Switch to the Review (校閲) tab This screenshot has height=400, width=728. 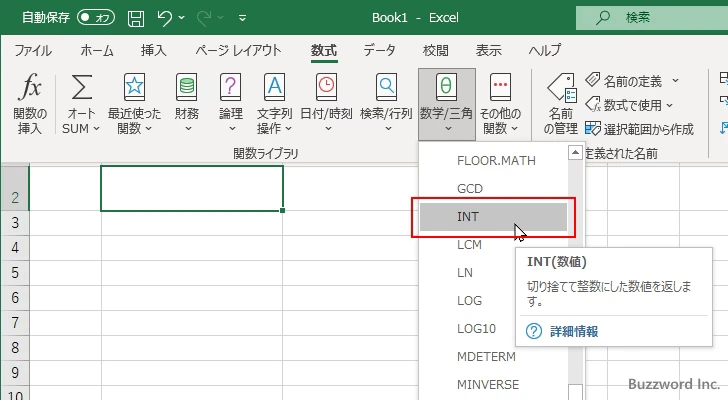[x=436, y=50]
